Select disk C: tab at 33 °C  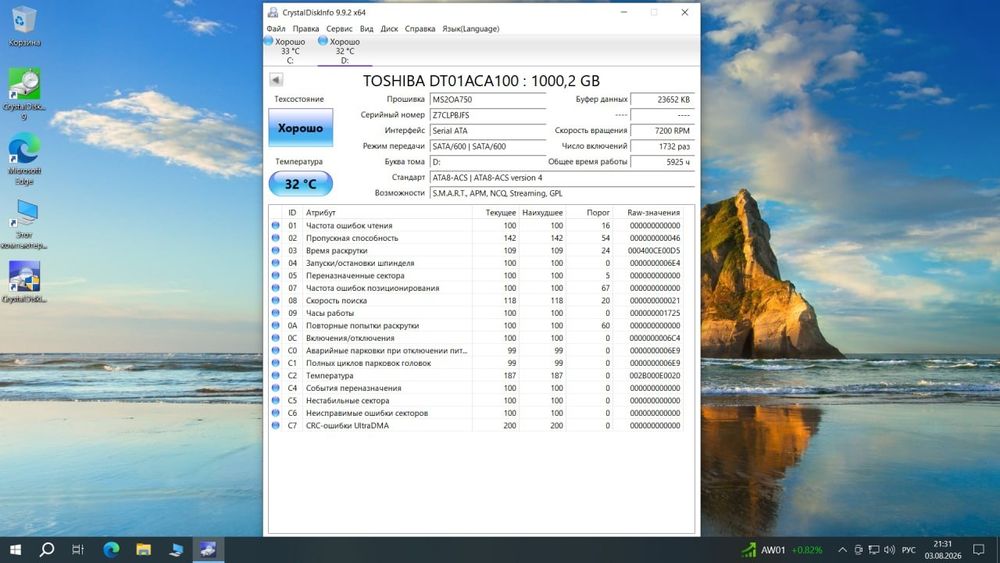coord(290,50)
